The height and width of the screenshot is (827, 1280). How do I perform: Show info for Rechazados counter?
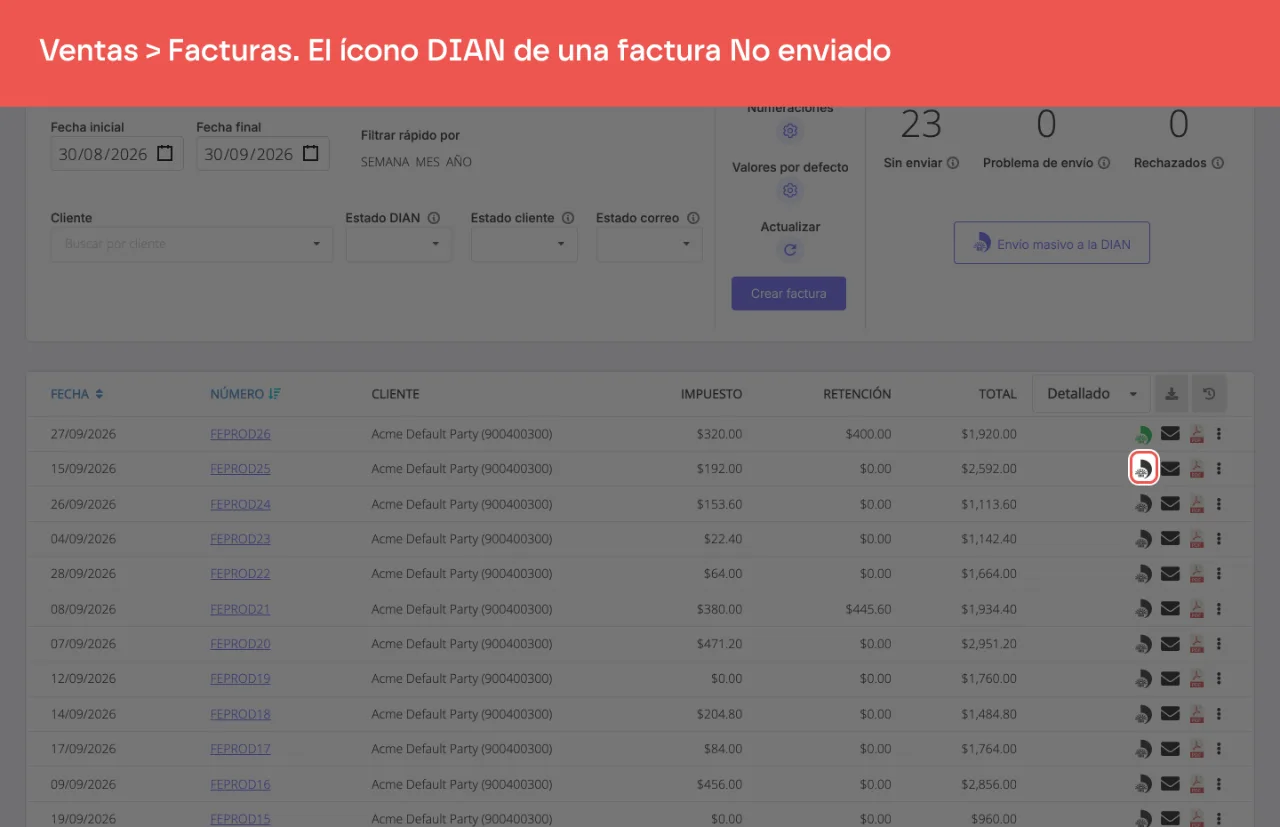[1218, 162]
